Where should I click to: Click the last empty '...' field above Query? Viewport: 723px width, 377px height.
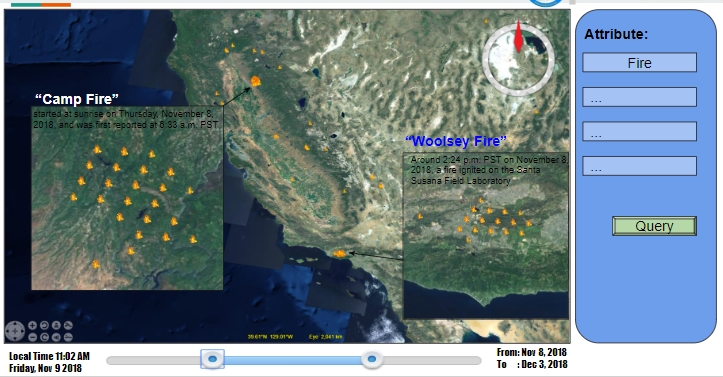point(640,166)
